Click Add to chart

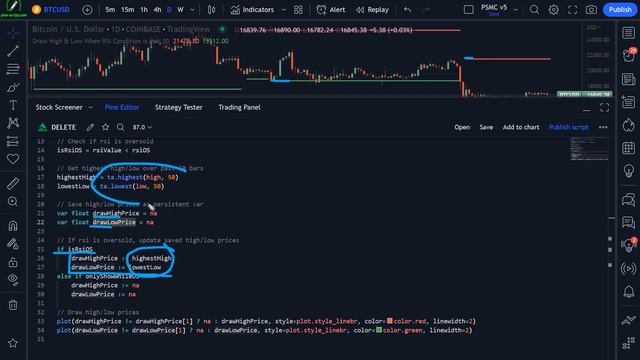point(521,127)
